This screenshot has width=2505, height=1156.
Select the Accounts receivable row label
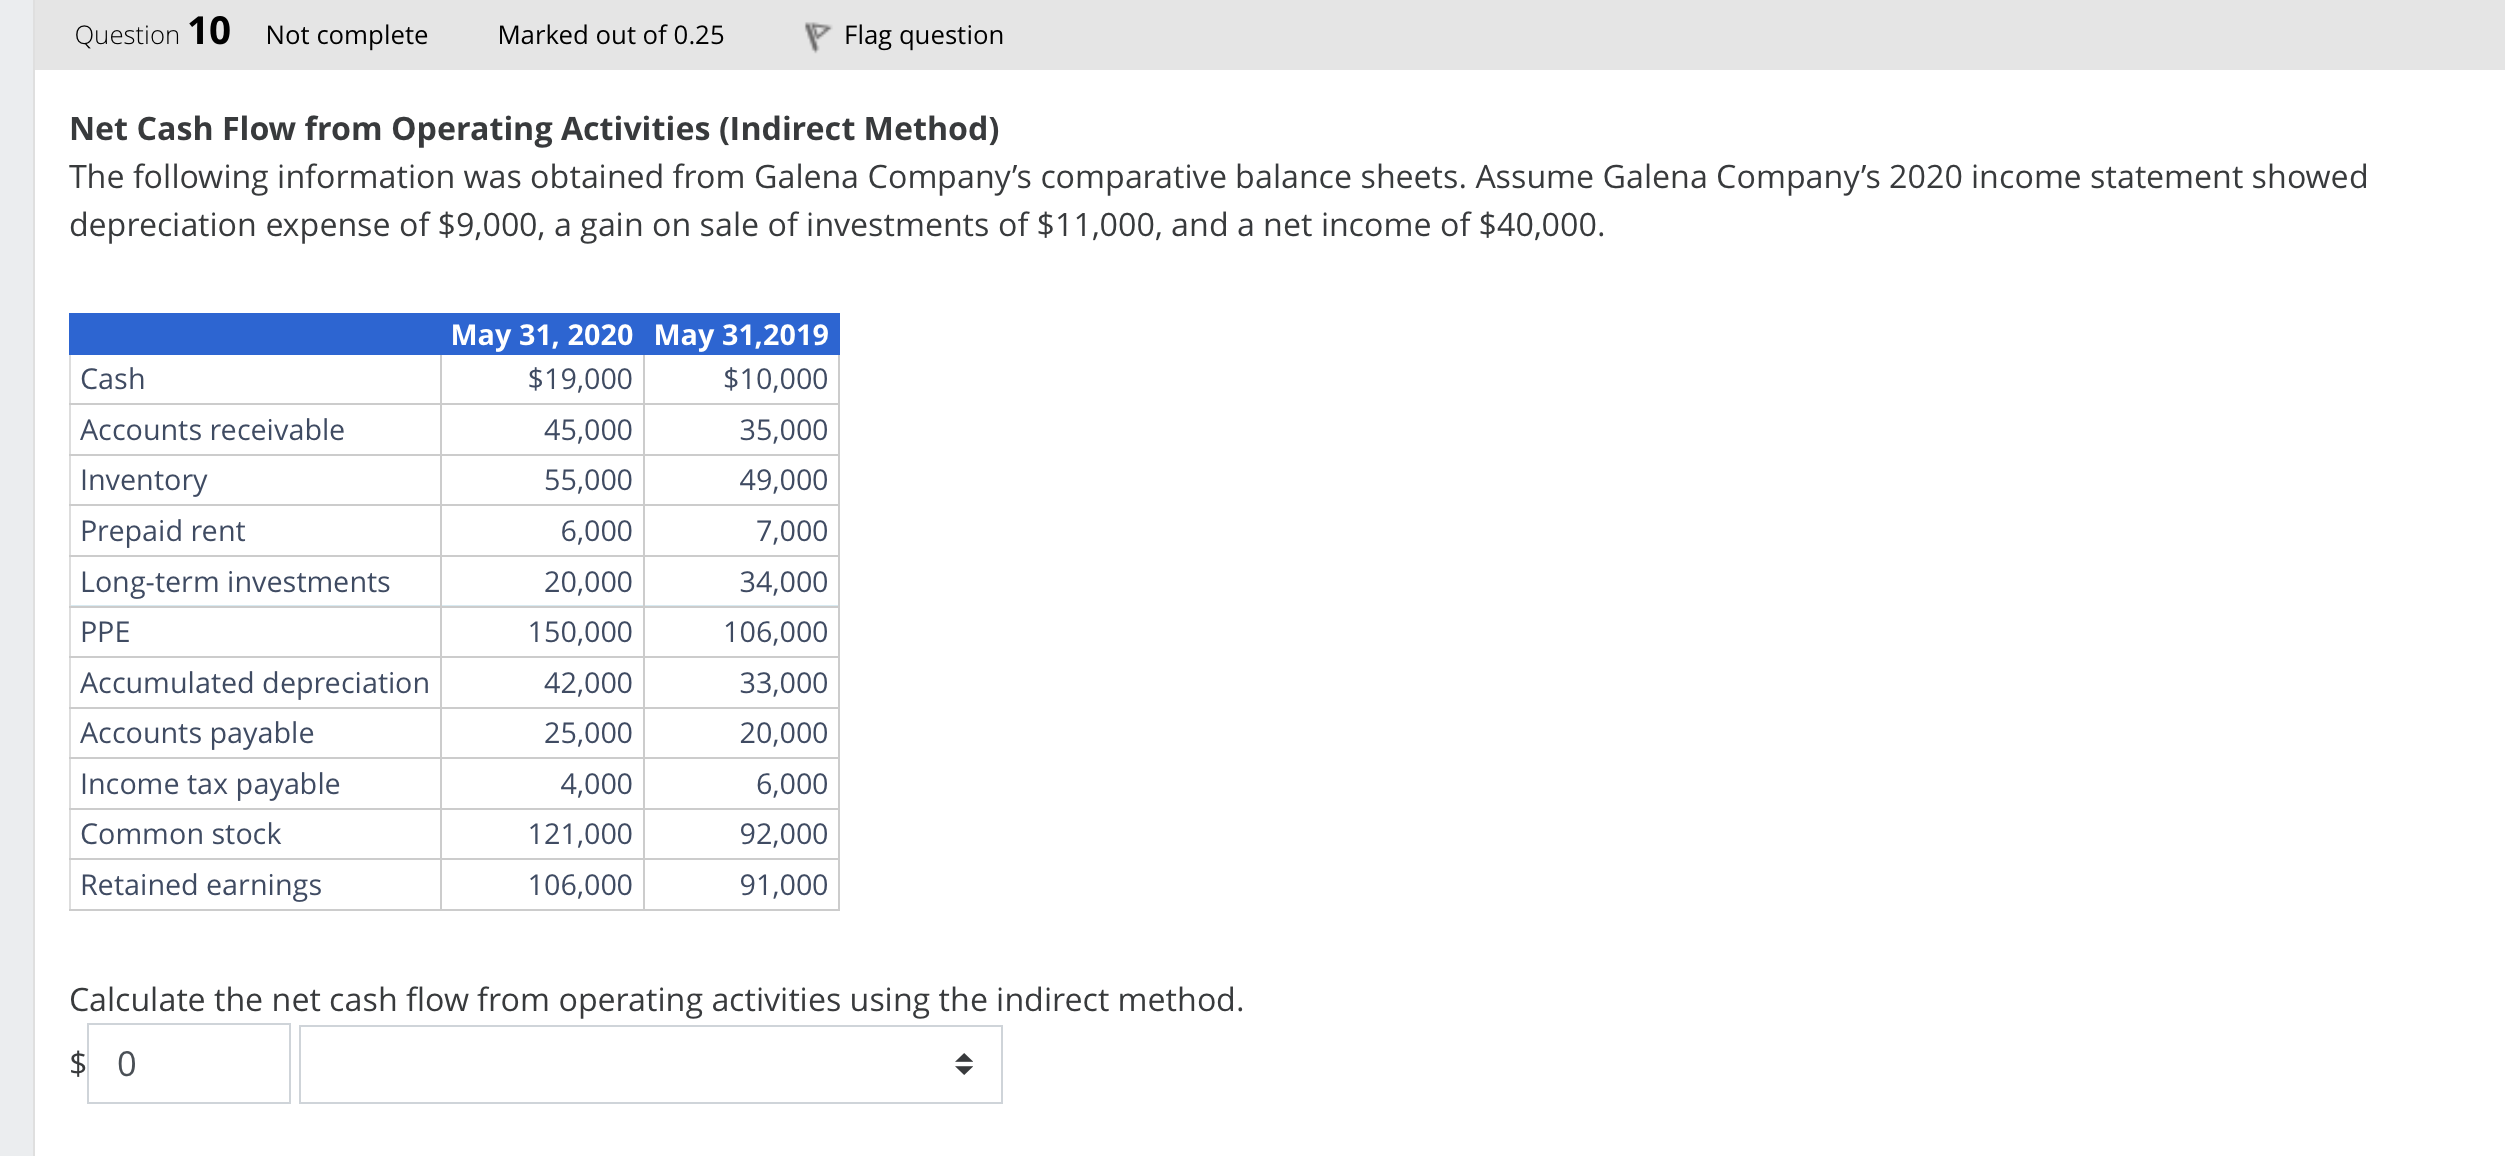[x=212, y=429]
